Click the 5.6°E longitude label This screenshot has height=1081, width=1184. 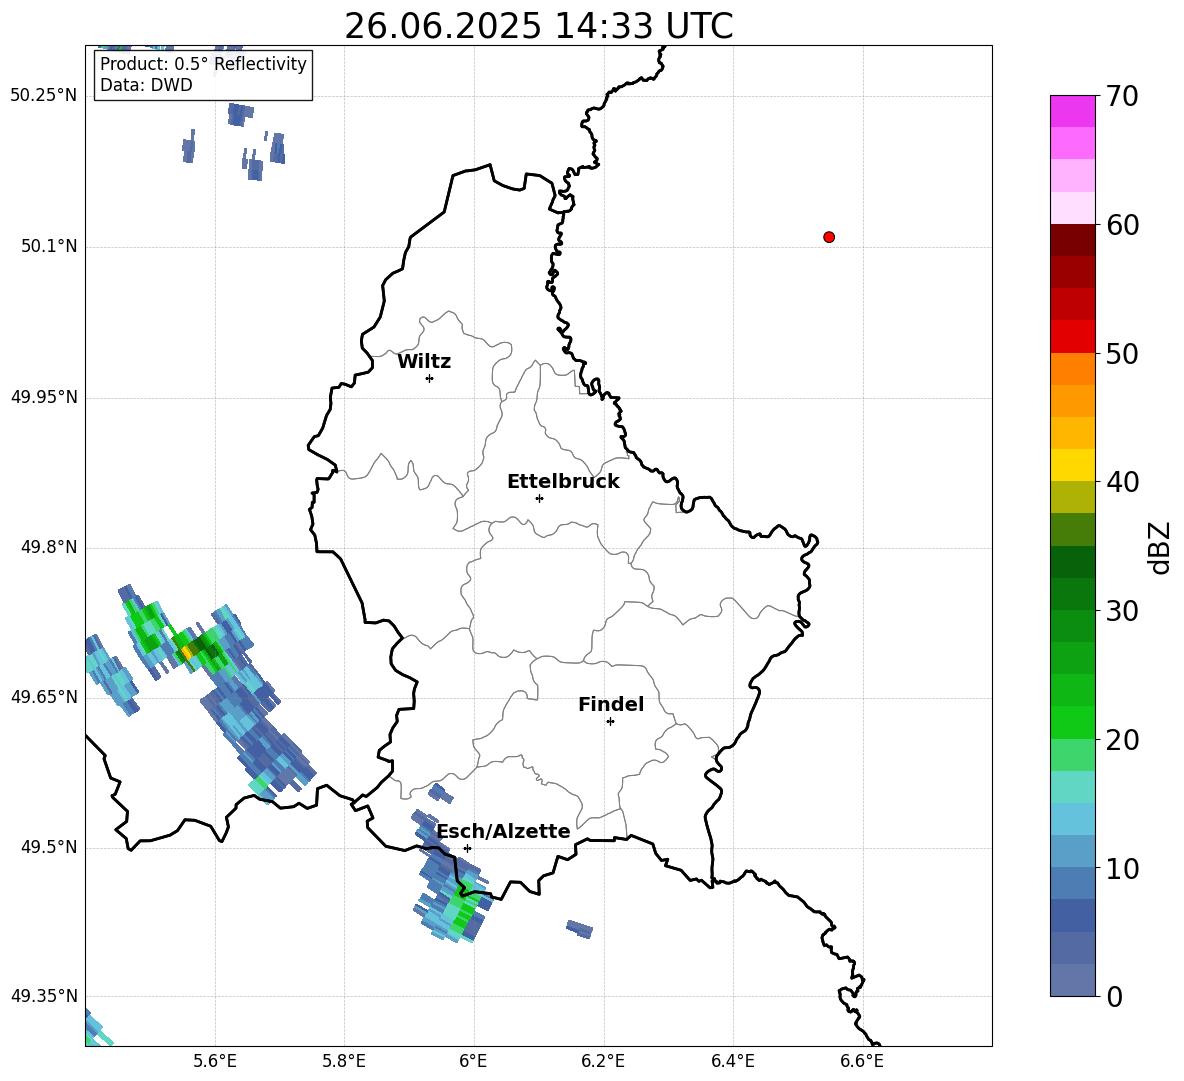(x=215, y=1061)
